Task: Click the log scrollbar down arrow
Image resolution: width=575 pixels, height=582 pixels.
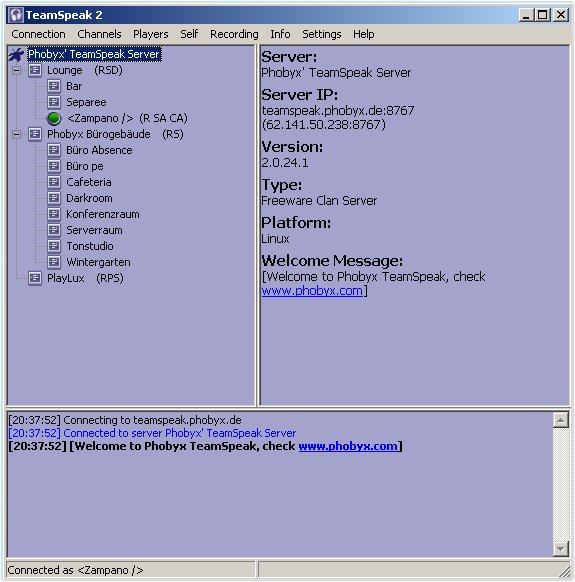Action: [x=561, y=549]
